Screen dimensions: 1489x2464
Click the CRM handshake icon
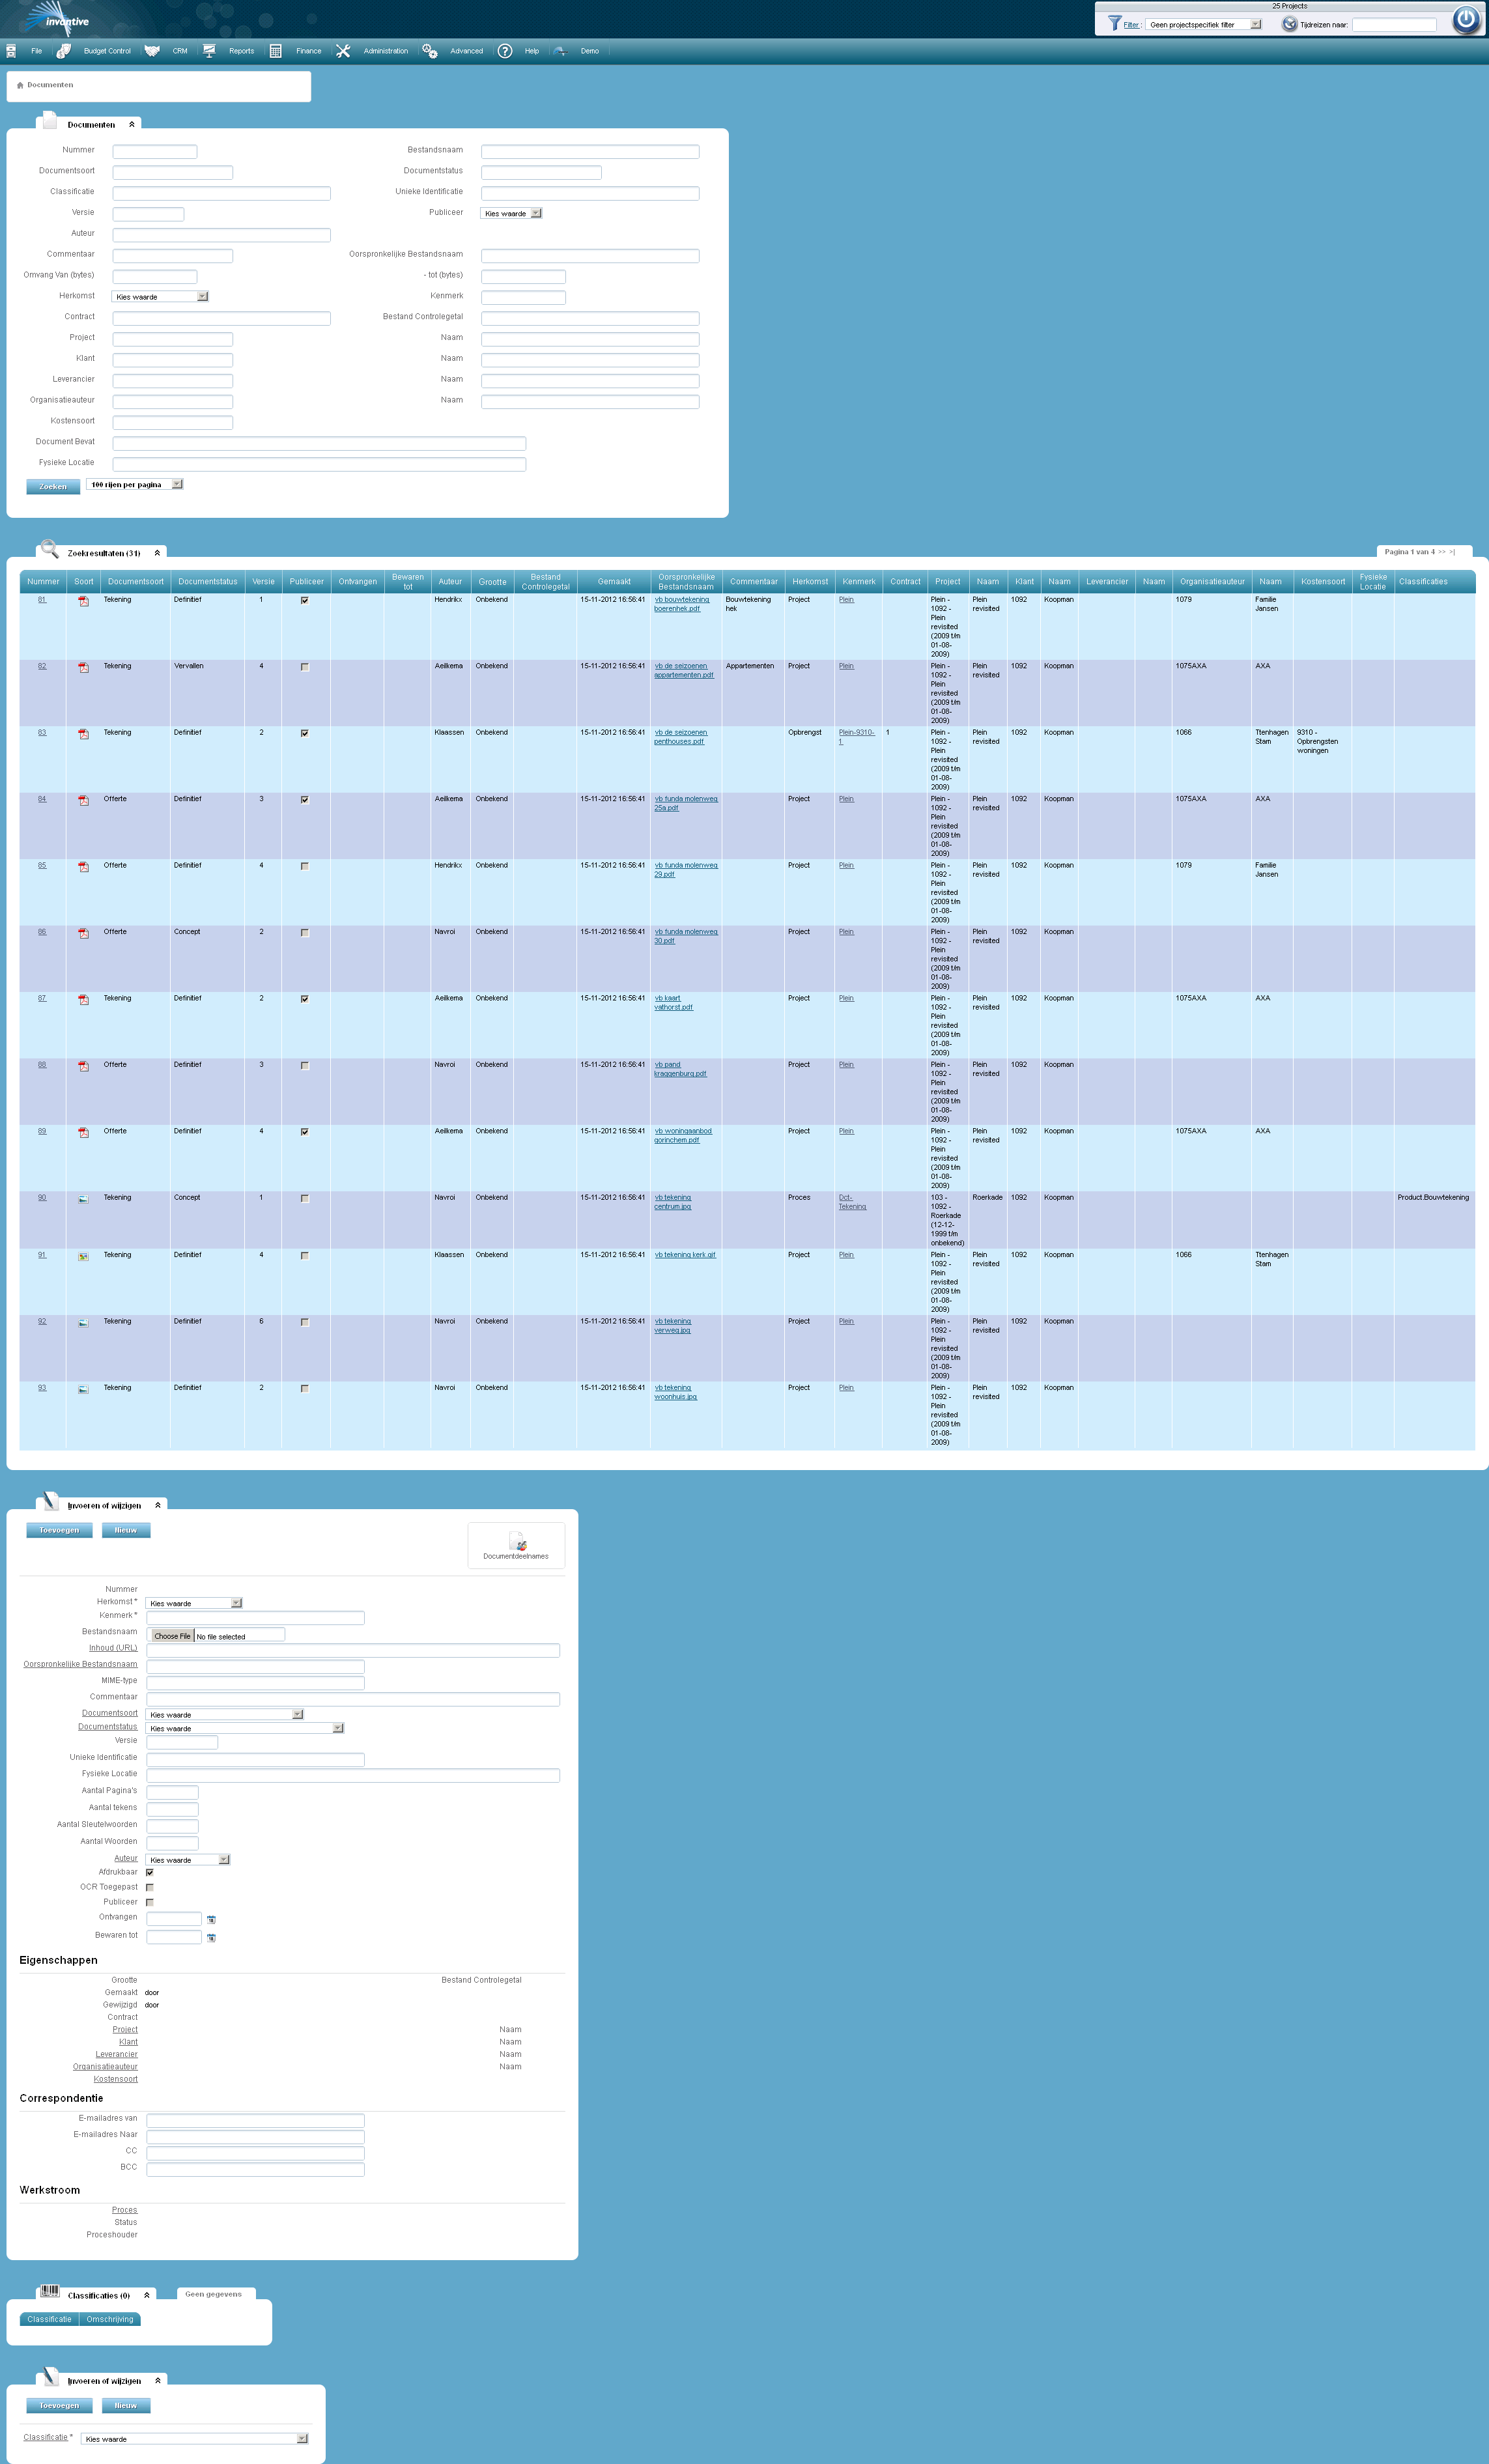(152, 51)
